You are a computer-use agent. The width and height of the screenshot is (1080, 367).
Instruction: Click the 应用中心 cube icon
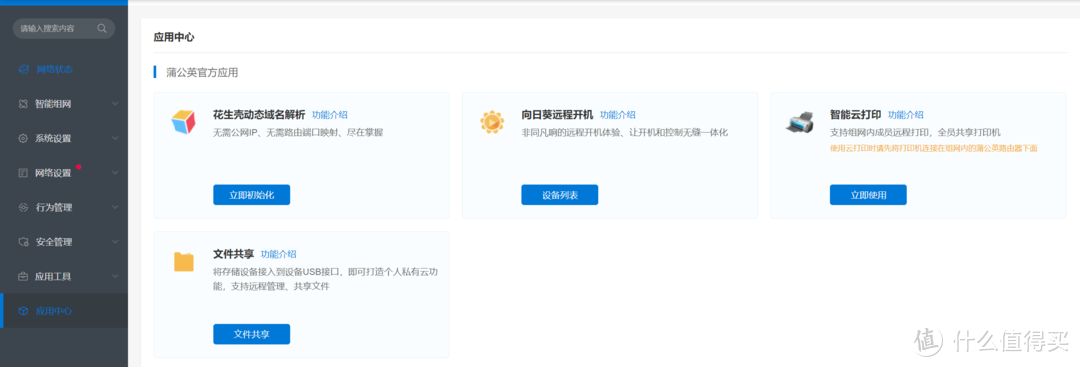tap(23, 311)
